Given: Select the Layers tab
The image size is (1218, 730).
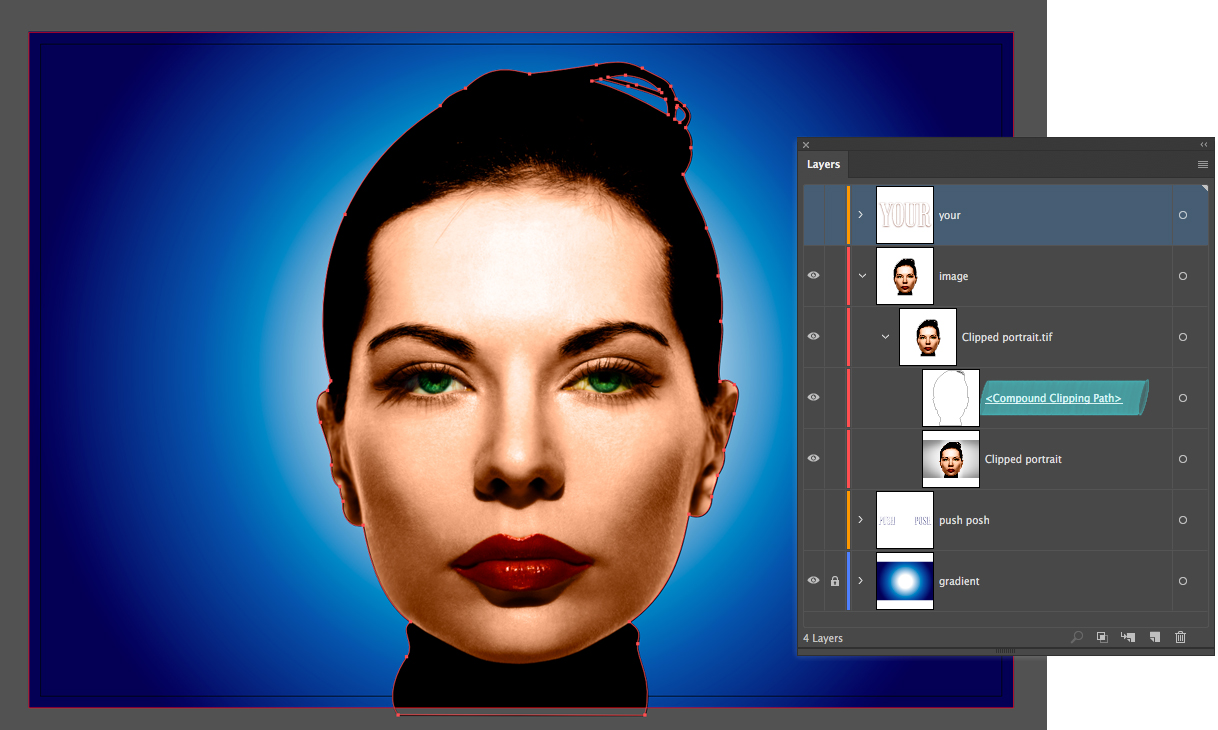Looking at the screenshot, I should click(x=823, y=164).
